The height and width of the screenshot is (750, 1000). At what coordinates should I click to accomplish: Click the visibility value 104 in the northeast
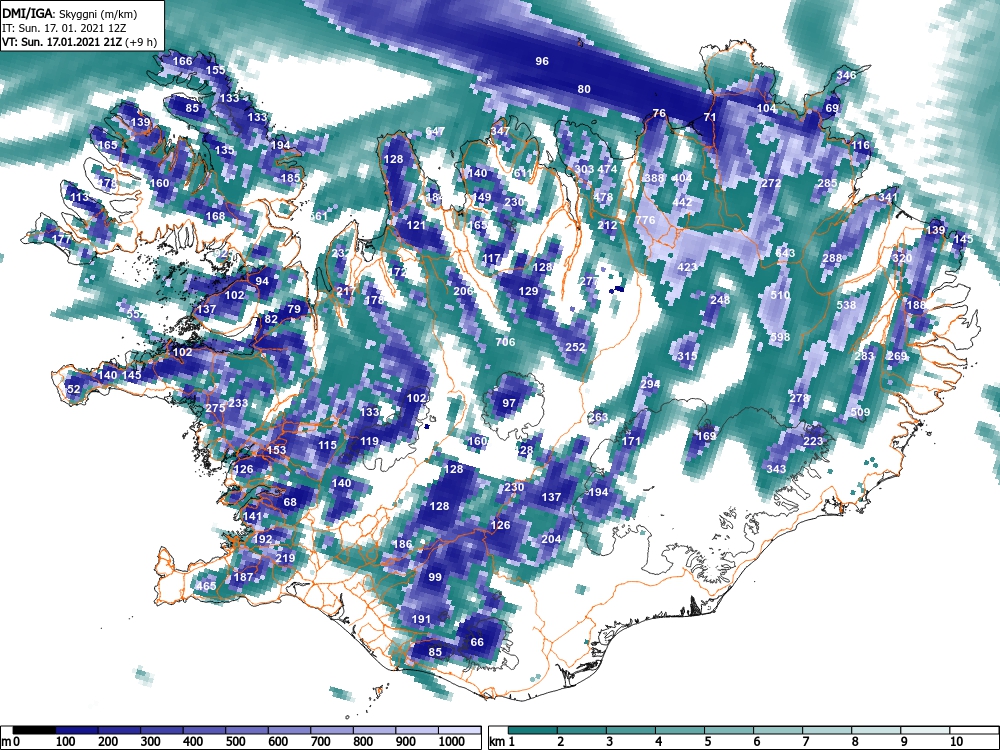[766, 108]
